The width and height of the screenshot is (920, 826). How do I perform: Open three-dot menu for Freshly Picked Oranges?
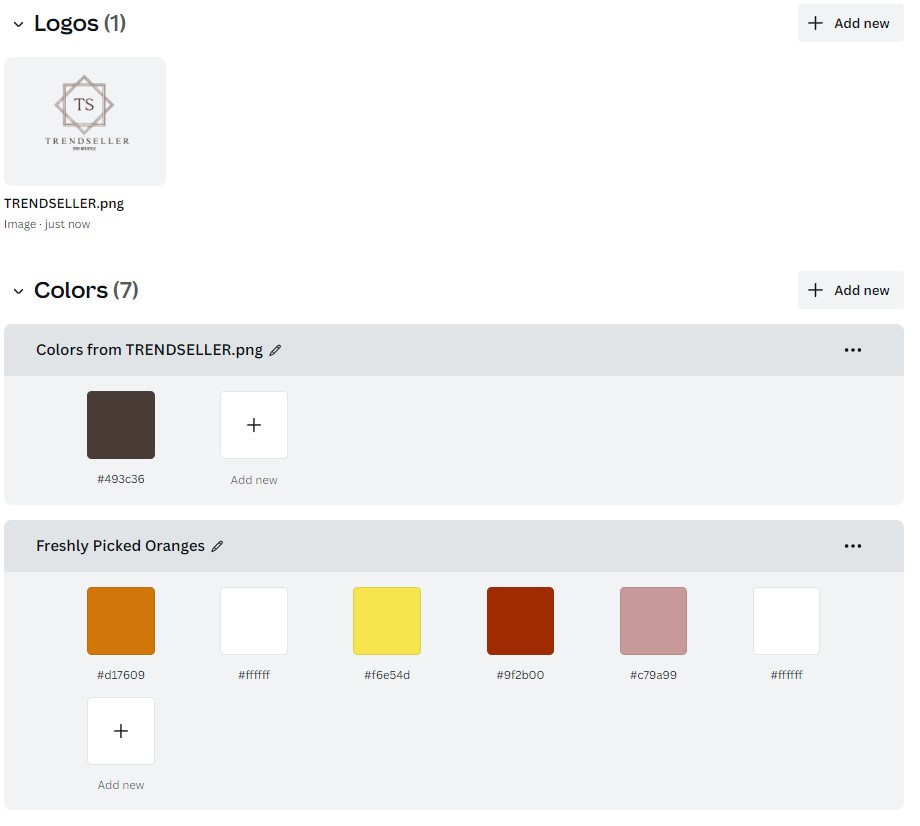852,546
